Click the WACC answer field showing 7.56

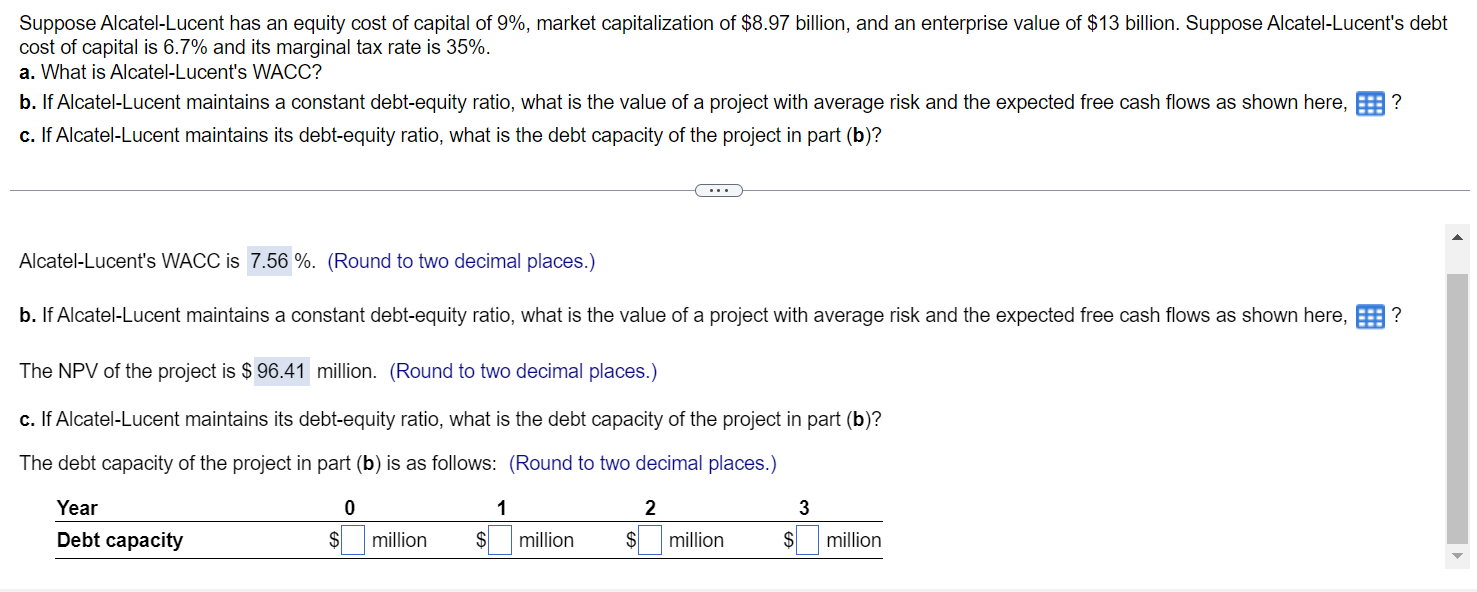tap(270, 262)
